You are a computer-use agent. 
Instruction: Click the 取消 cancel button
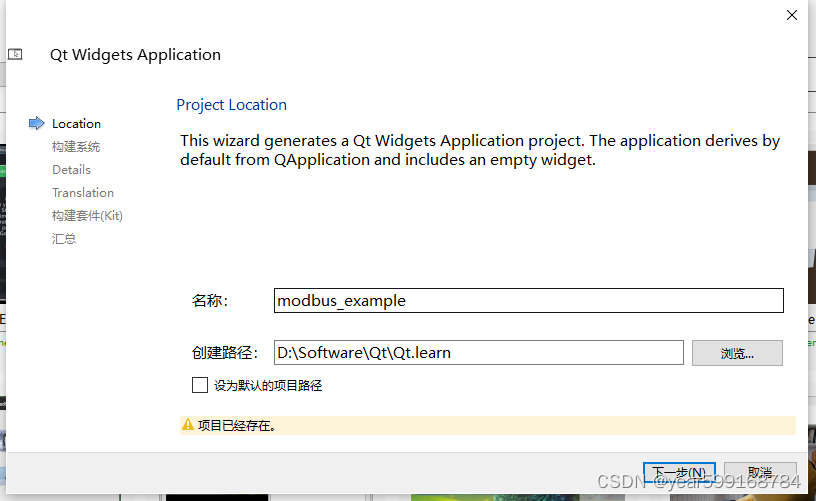click(760, 473)
